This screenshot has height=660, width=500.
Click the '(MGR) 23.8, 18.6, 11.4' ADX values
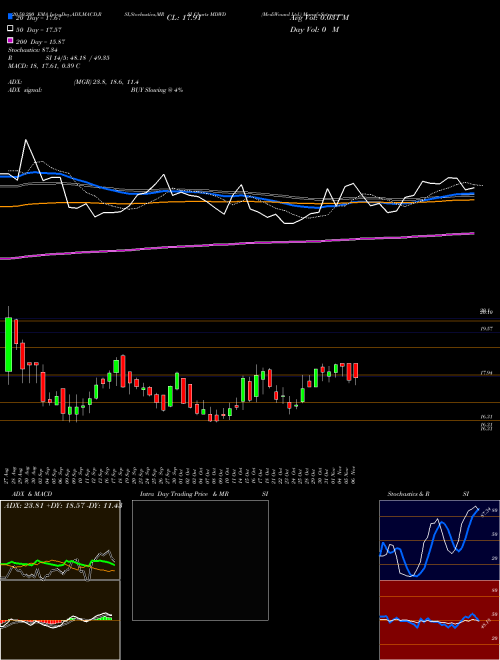point(106,82)
